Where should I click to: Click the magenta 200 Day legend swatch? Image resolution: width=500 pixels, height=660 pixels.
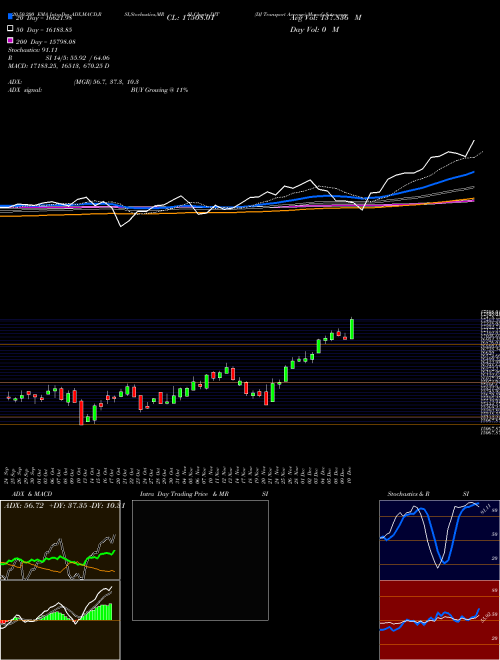pyautogui.click(x=10, y=40)
